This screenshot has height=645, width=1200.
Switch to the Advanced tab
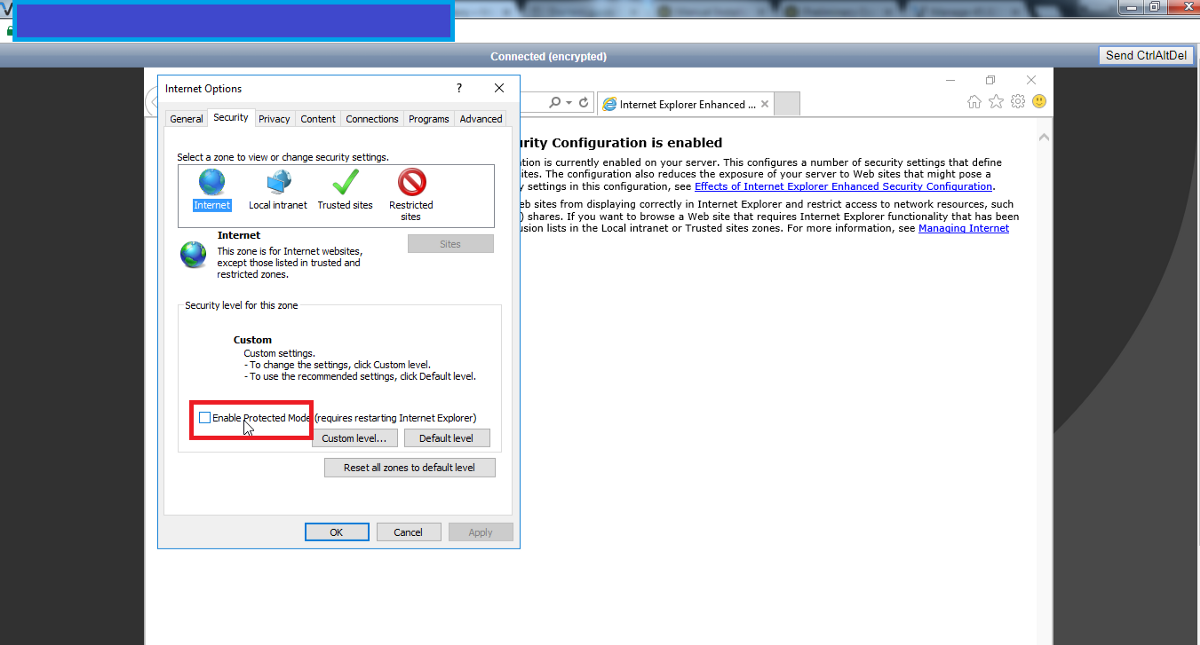coord(481,119)
